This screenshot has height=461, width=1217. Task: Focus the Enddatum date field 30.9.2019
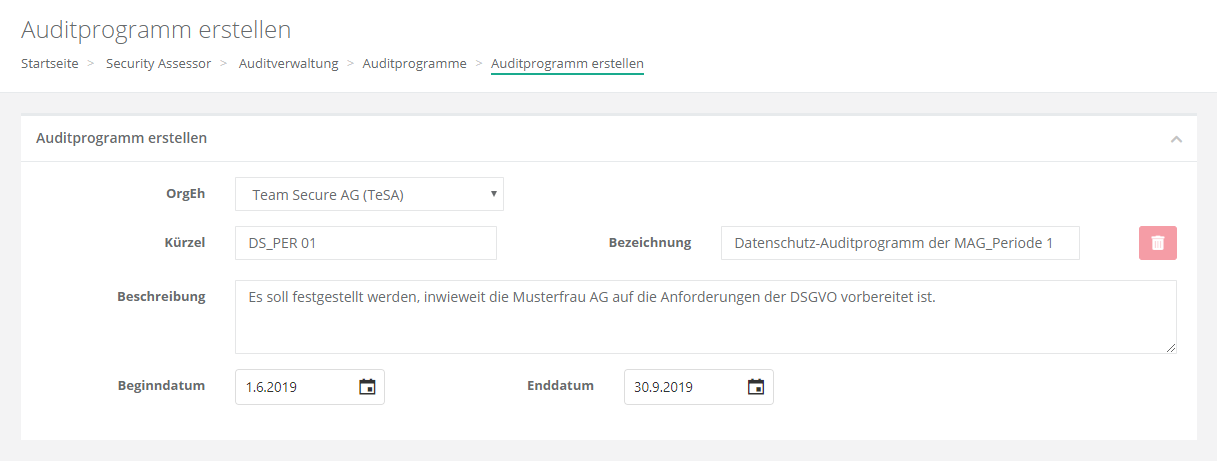683,387
